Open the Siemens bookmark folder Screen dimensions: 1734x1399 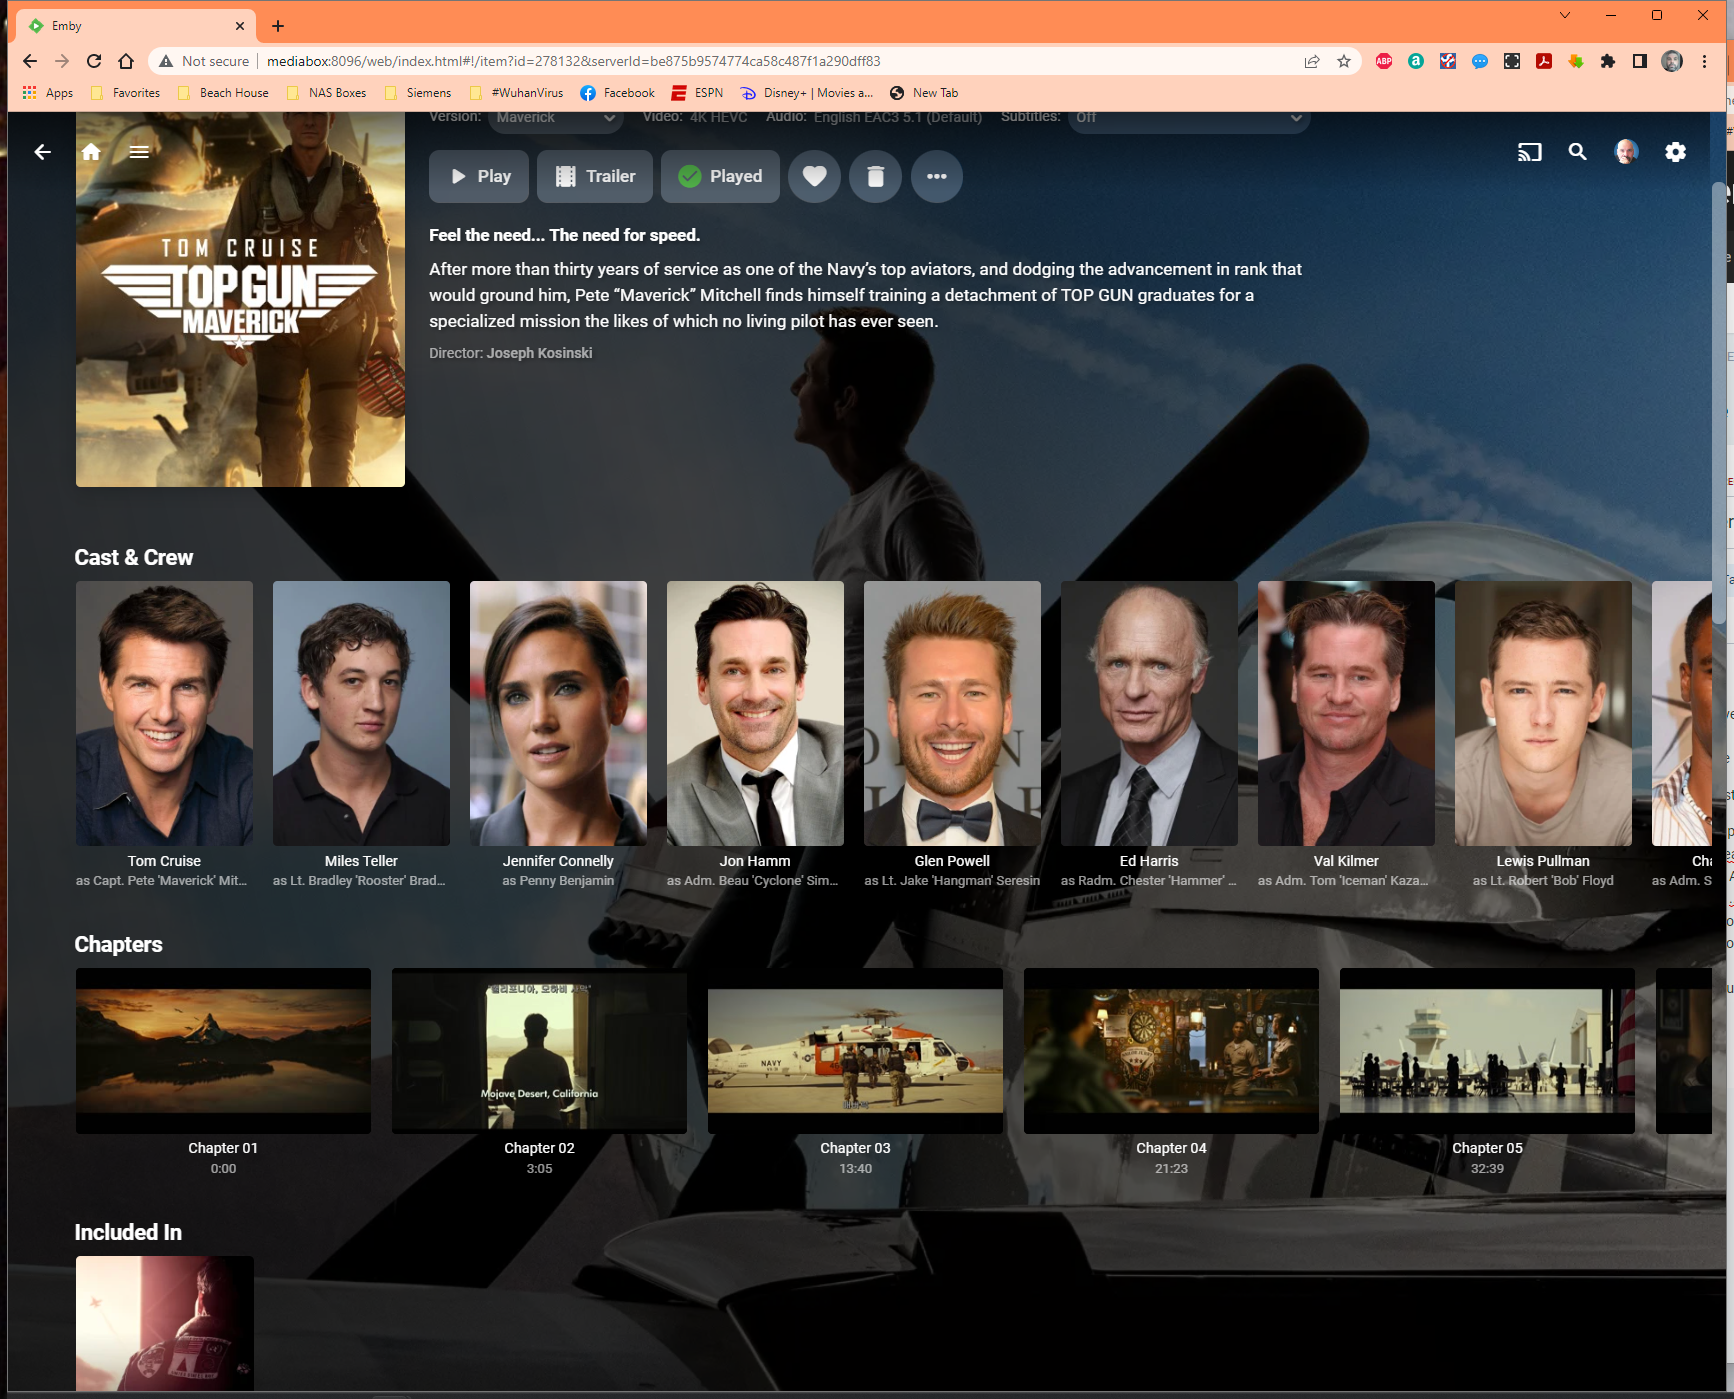coord(417,93)
